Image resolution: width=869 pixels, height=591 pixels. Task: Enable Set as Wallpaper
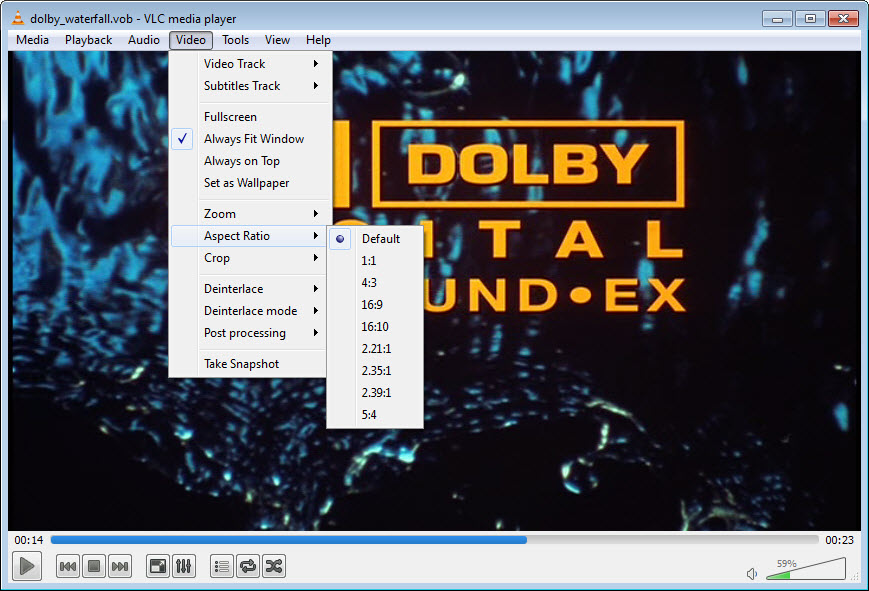(x=251, y=183)
